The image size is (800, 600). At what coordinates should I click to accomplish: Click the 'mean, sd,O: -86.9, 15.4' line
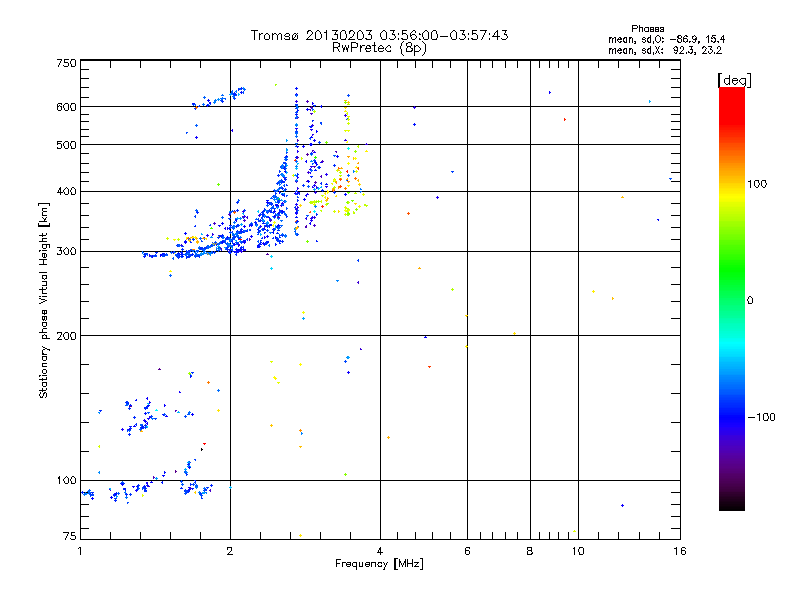(x=666, y=39)
